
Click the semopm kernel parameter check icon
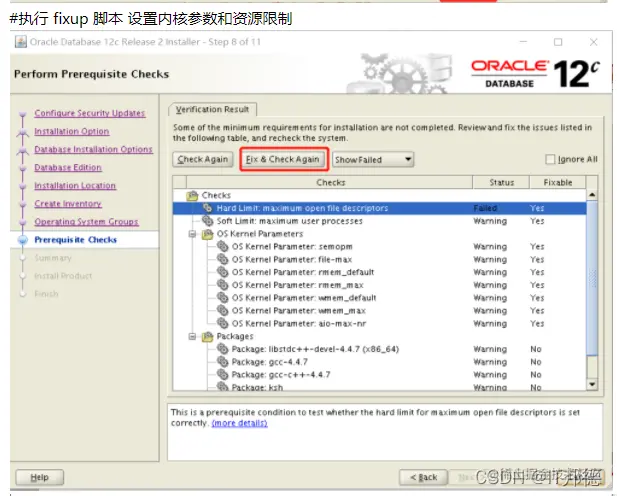click(223, 246)
